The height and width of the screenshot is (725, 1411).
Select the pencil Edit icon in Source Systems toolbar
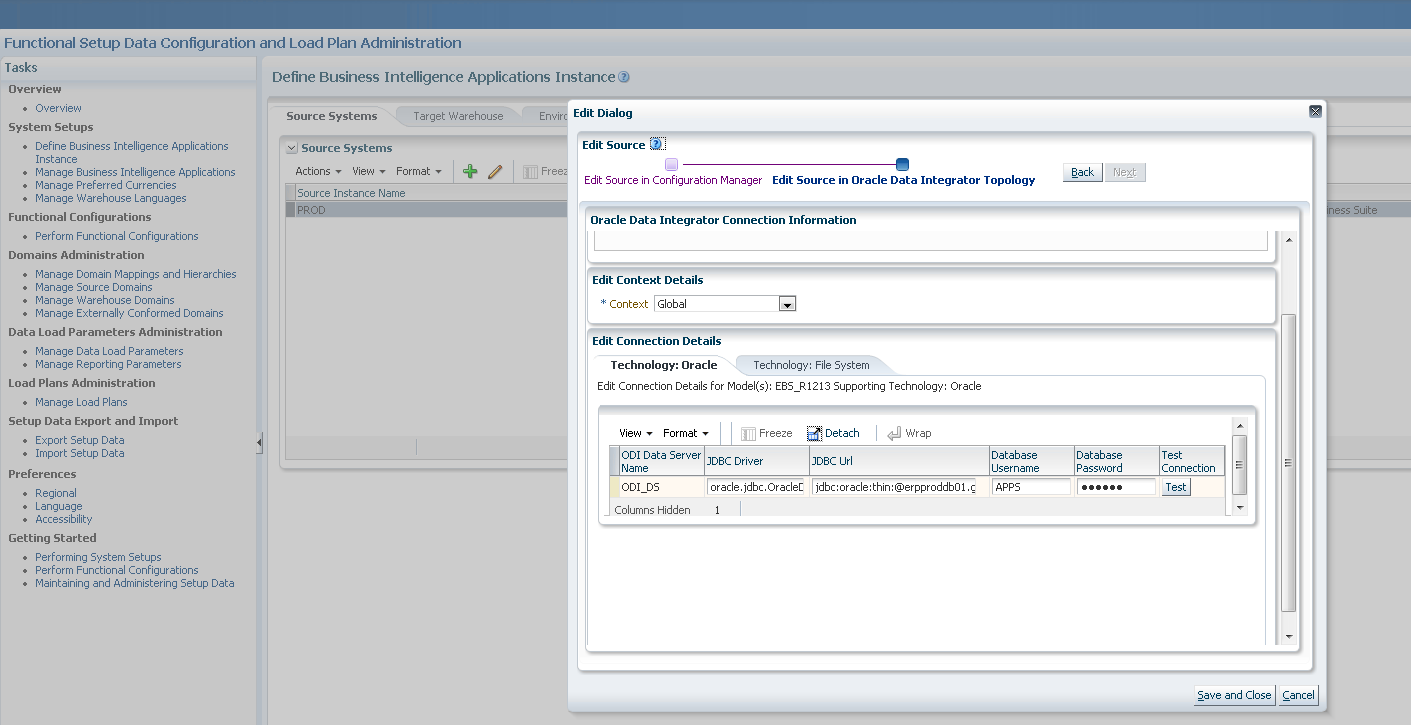[x=495, y=171]
